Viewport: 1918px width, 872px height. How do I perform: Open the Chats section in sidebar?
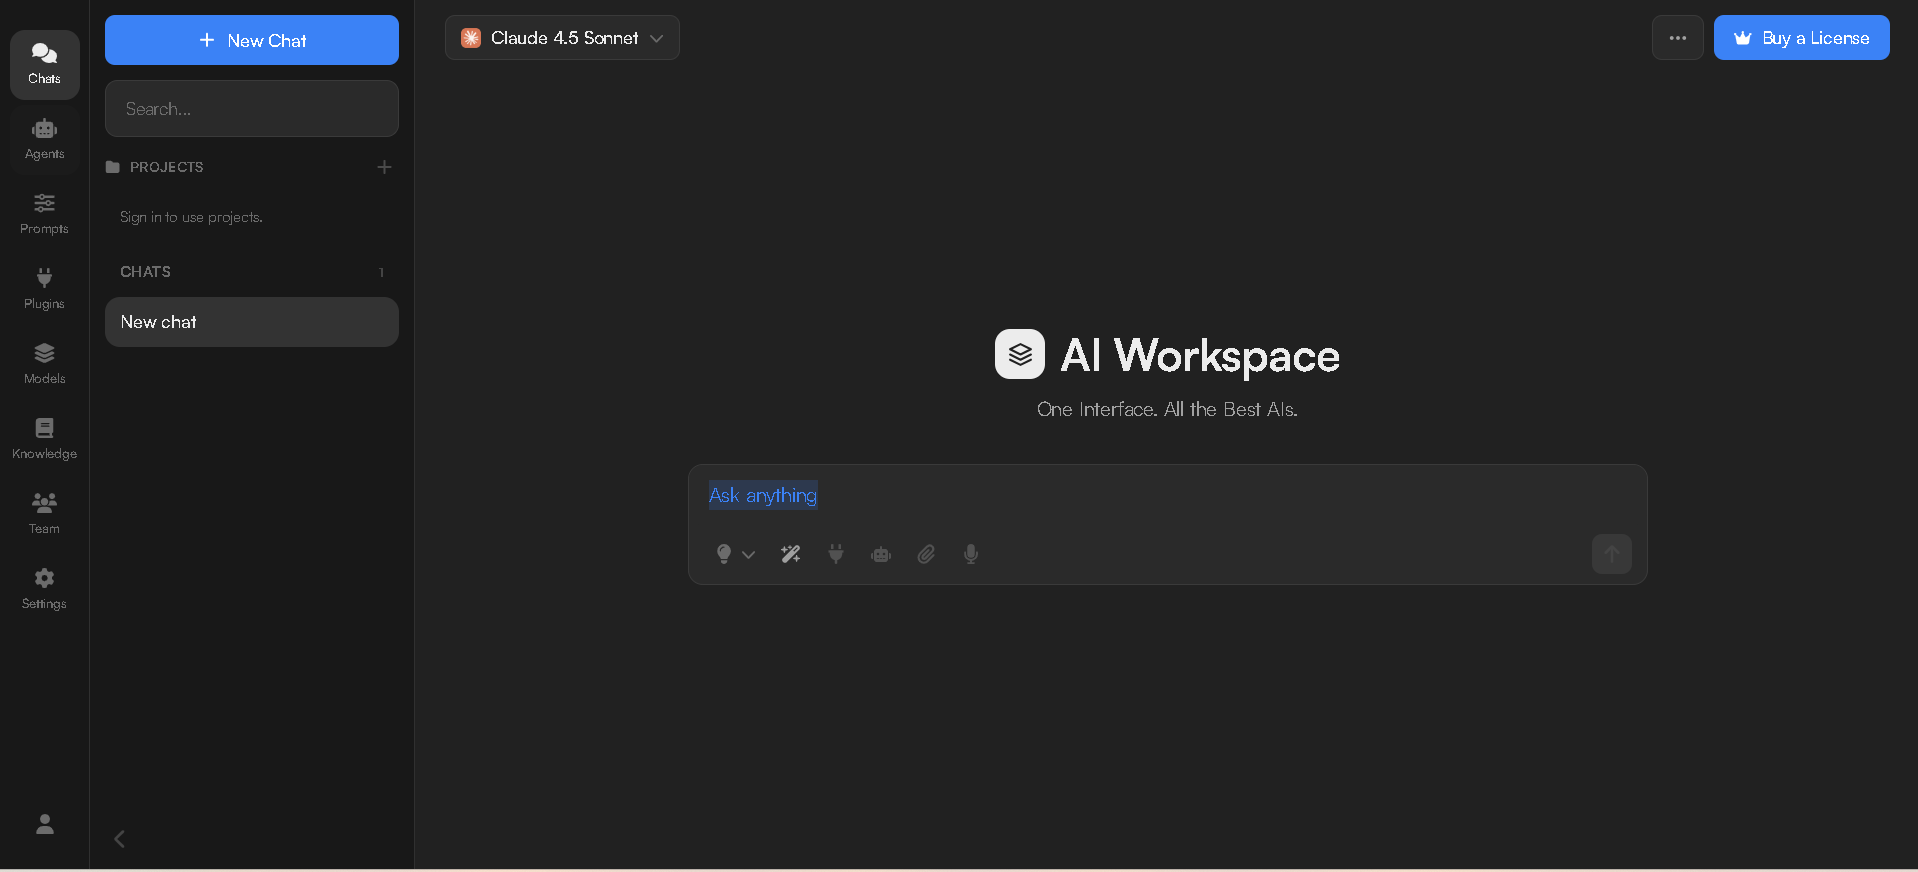click(44, 64)
